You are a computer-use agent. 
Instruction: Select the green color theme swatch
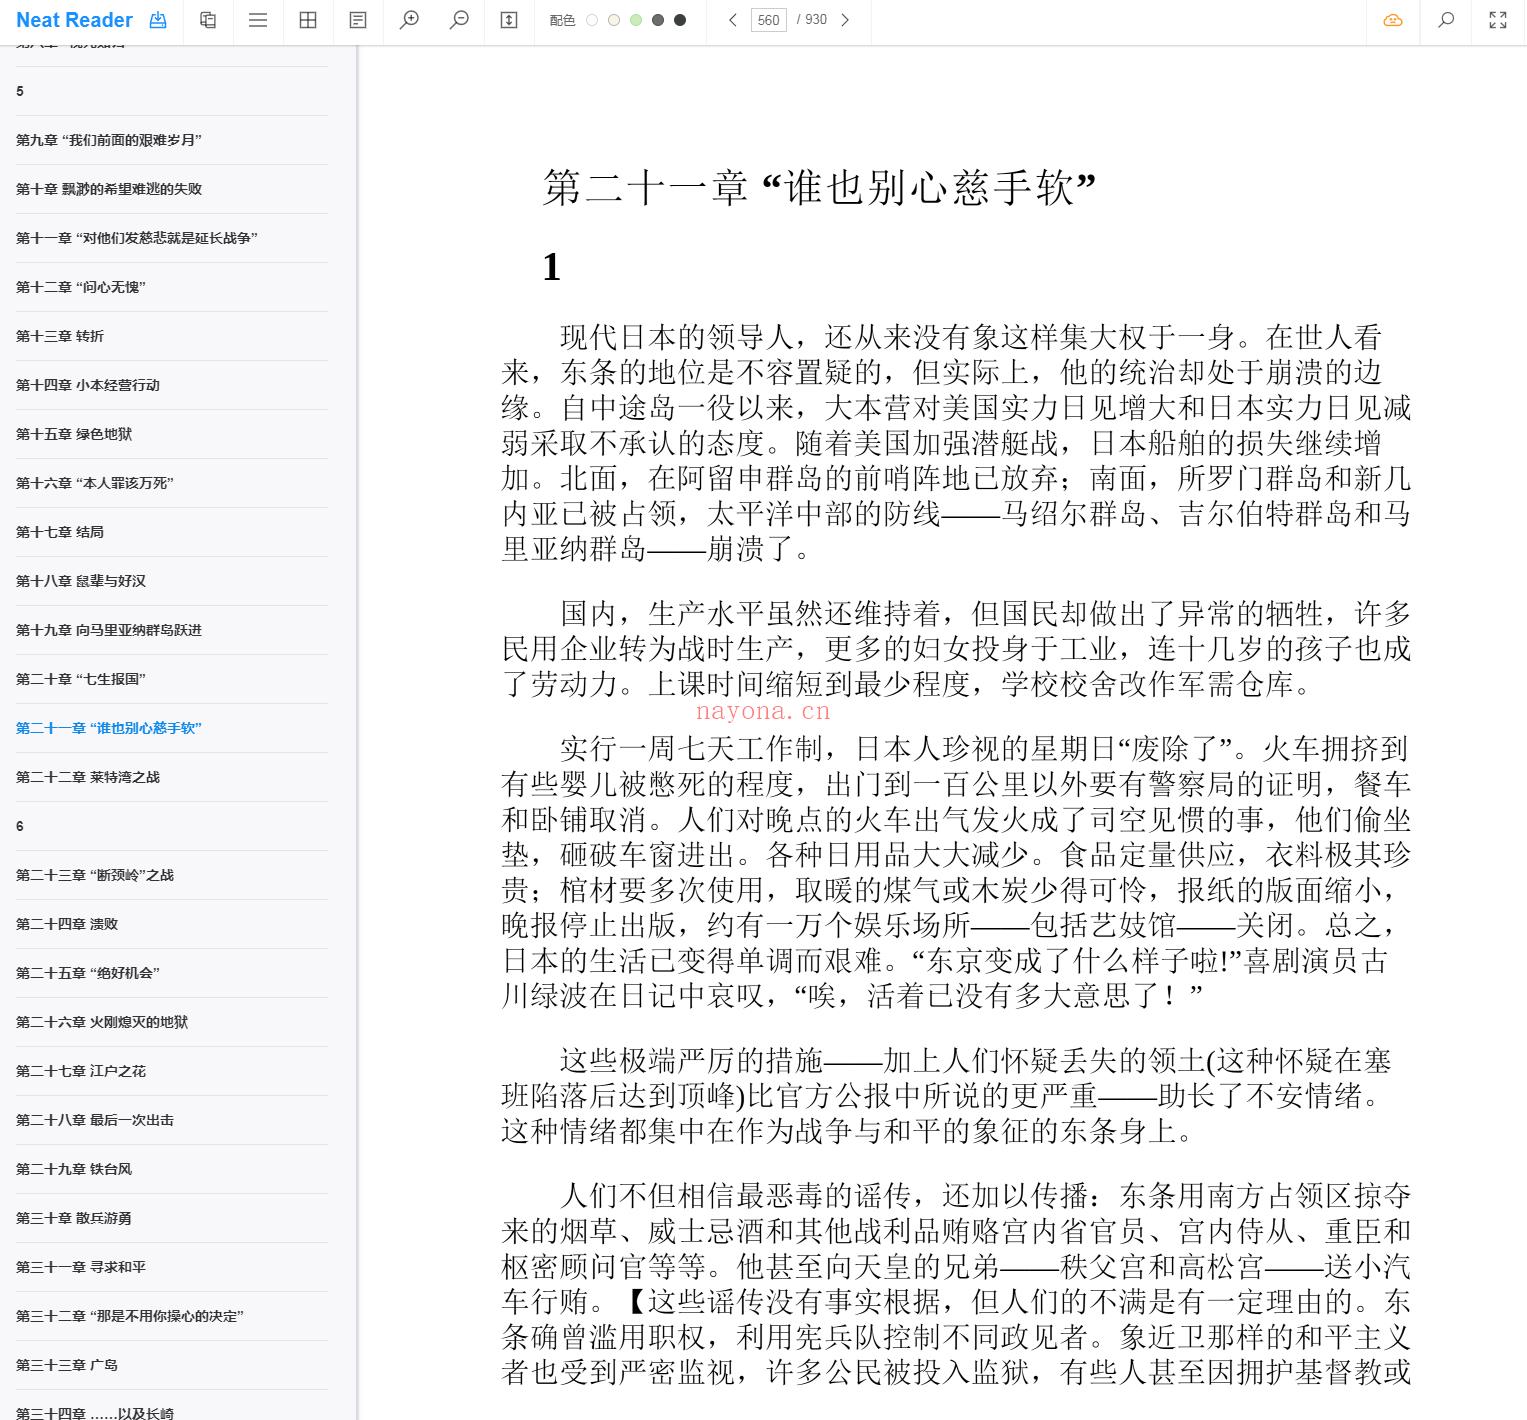(636, 20)
